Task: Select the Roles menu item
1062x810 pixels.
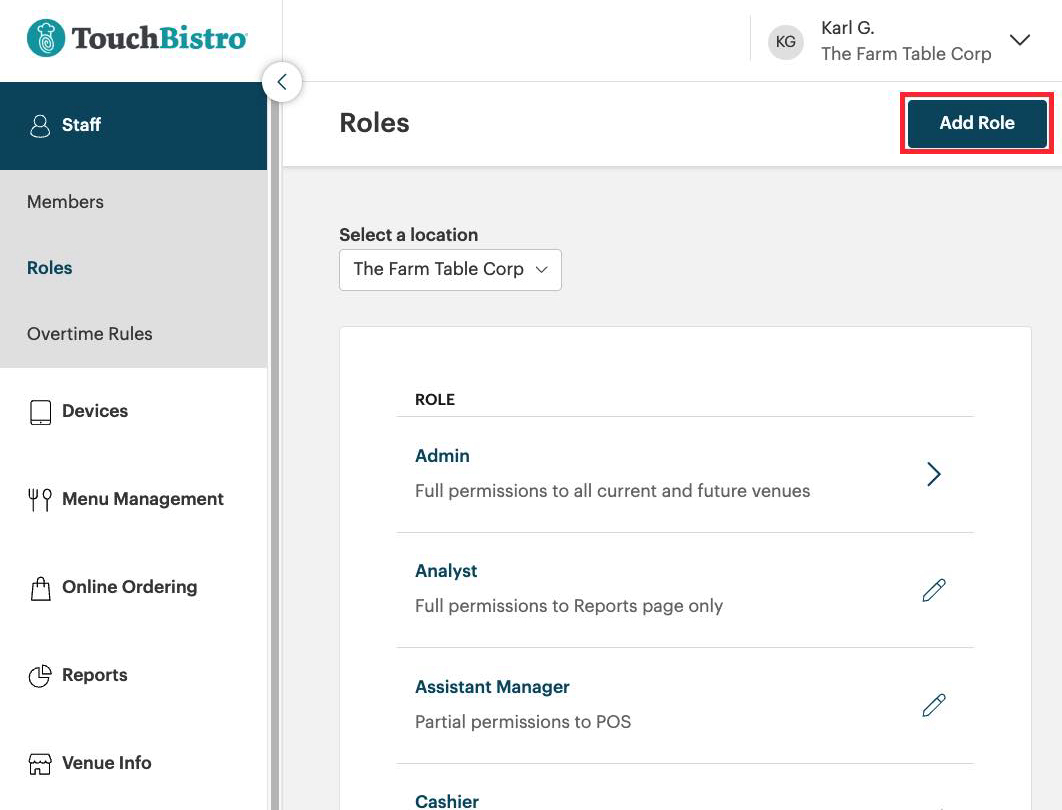Action: pyautogui.click(x=49, y=267)
